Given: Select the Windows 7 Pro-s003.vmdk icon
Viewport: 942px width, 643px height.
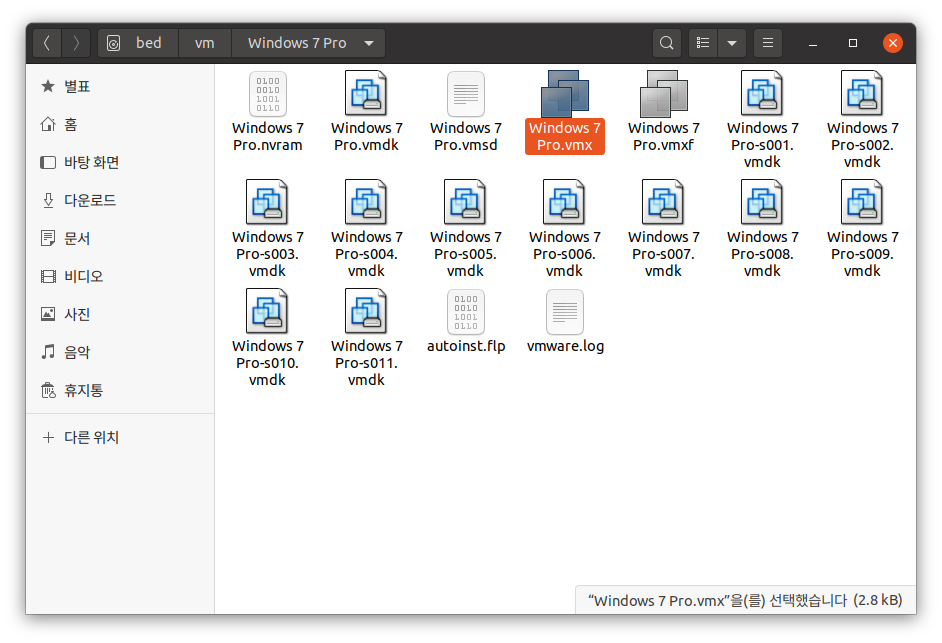Looking at the screenshot, I should click(267, 202).
